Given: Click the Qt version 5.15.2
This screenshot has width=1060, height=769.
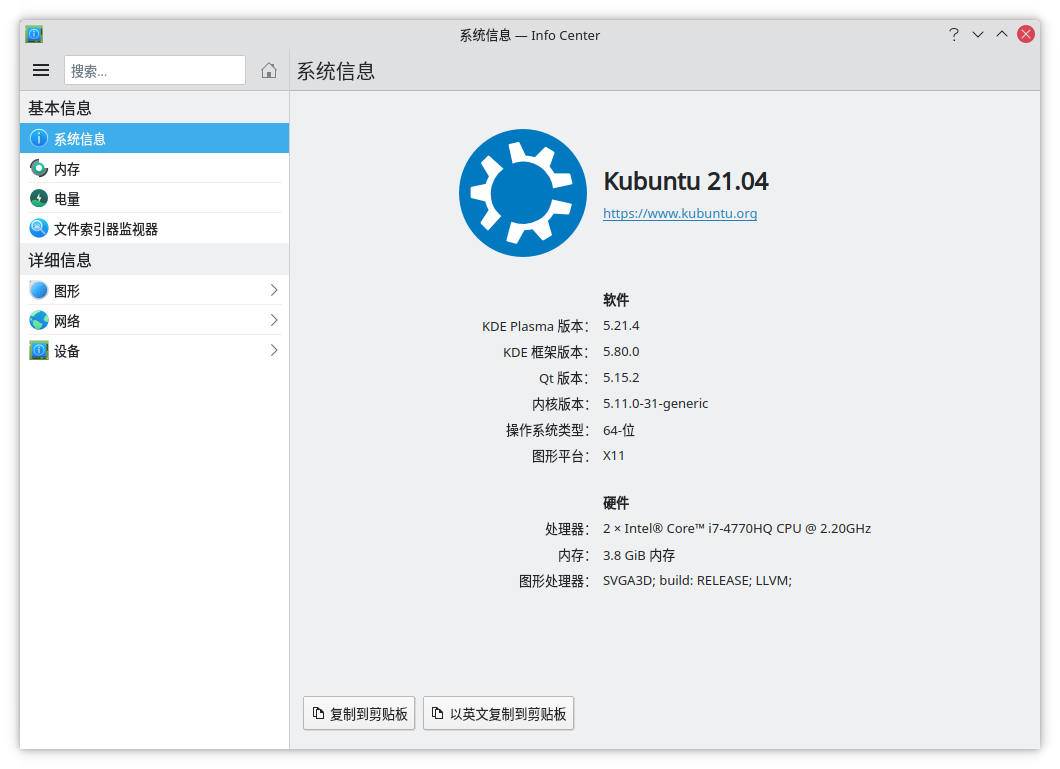Looking at the screenshot, I should (621, 378).
